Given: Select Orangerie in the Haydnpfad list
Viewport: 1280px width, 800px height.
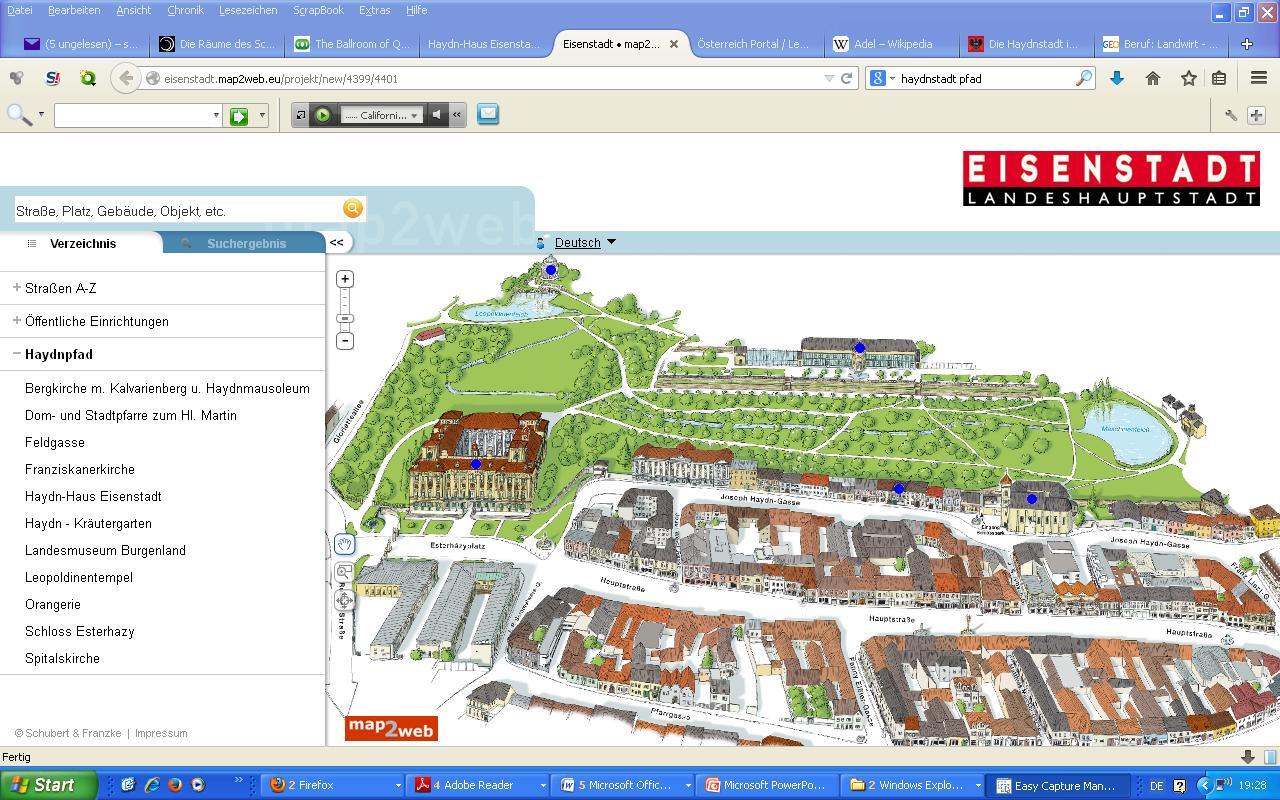Looking at the screenshot, I should click(53, 604).
